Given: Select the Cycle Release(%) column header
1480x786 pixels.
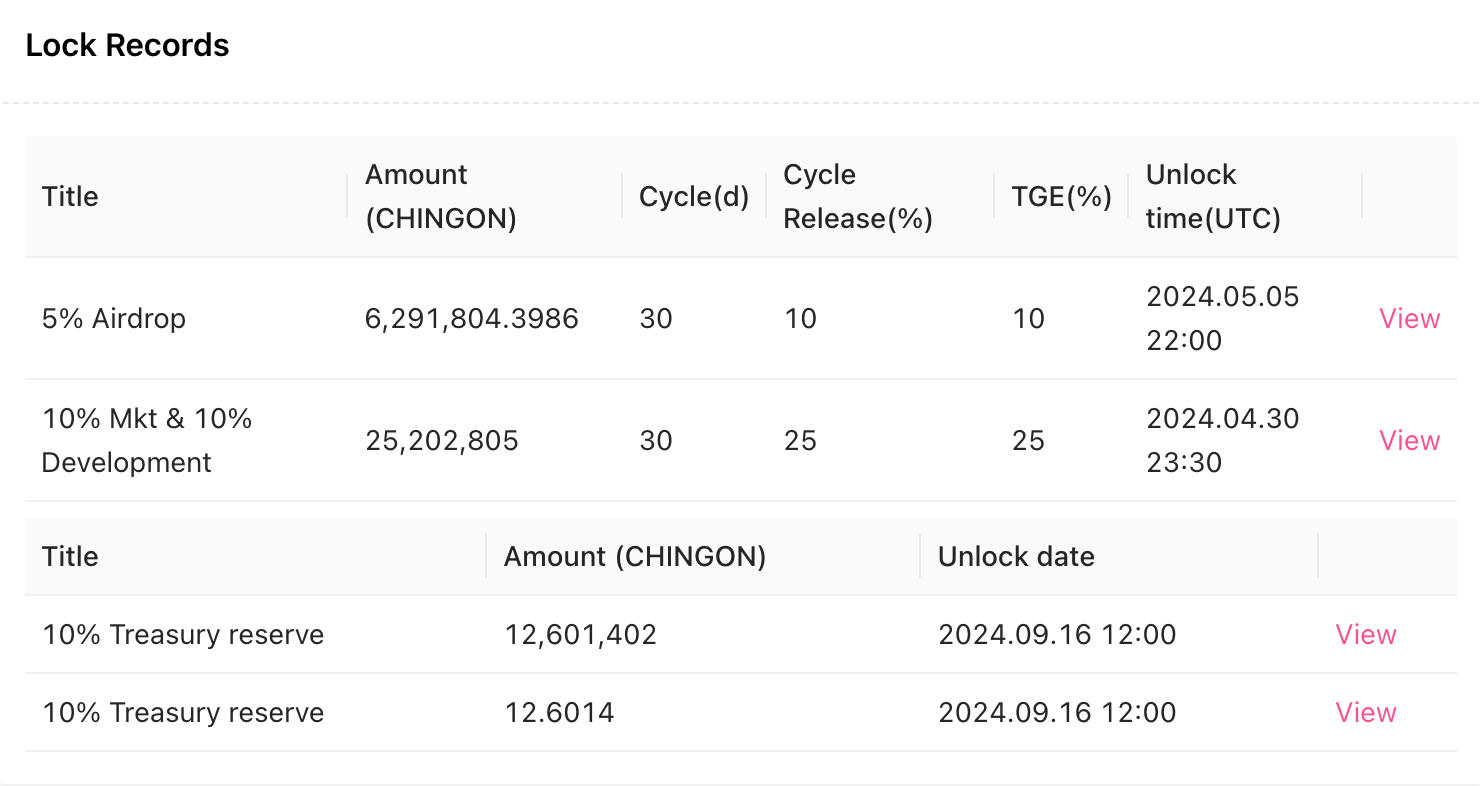Looking at the screenshot, I should [x=857, y=196].
